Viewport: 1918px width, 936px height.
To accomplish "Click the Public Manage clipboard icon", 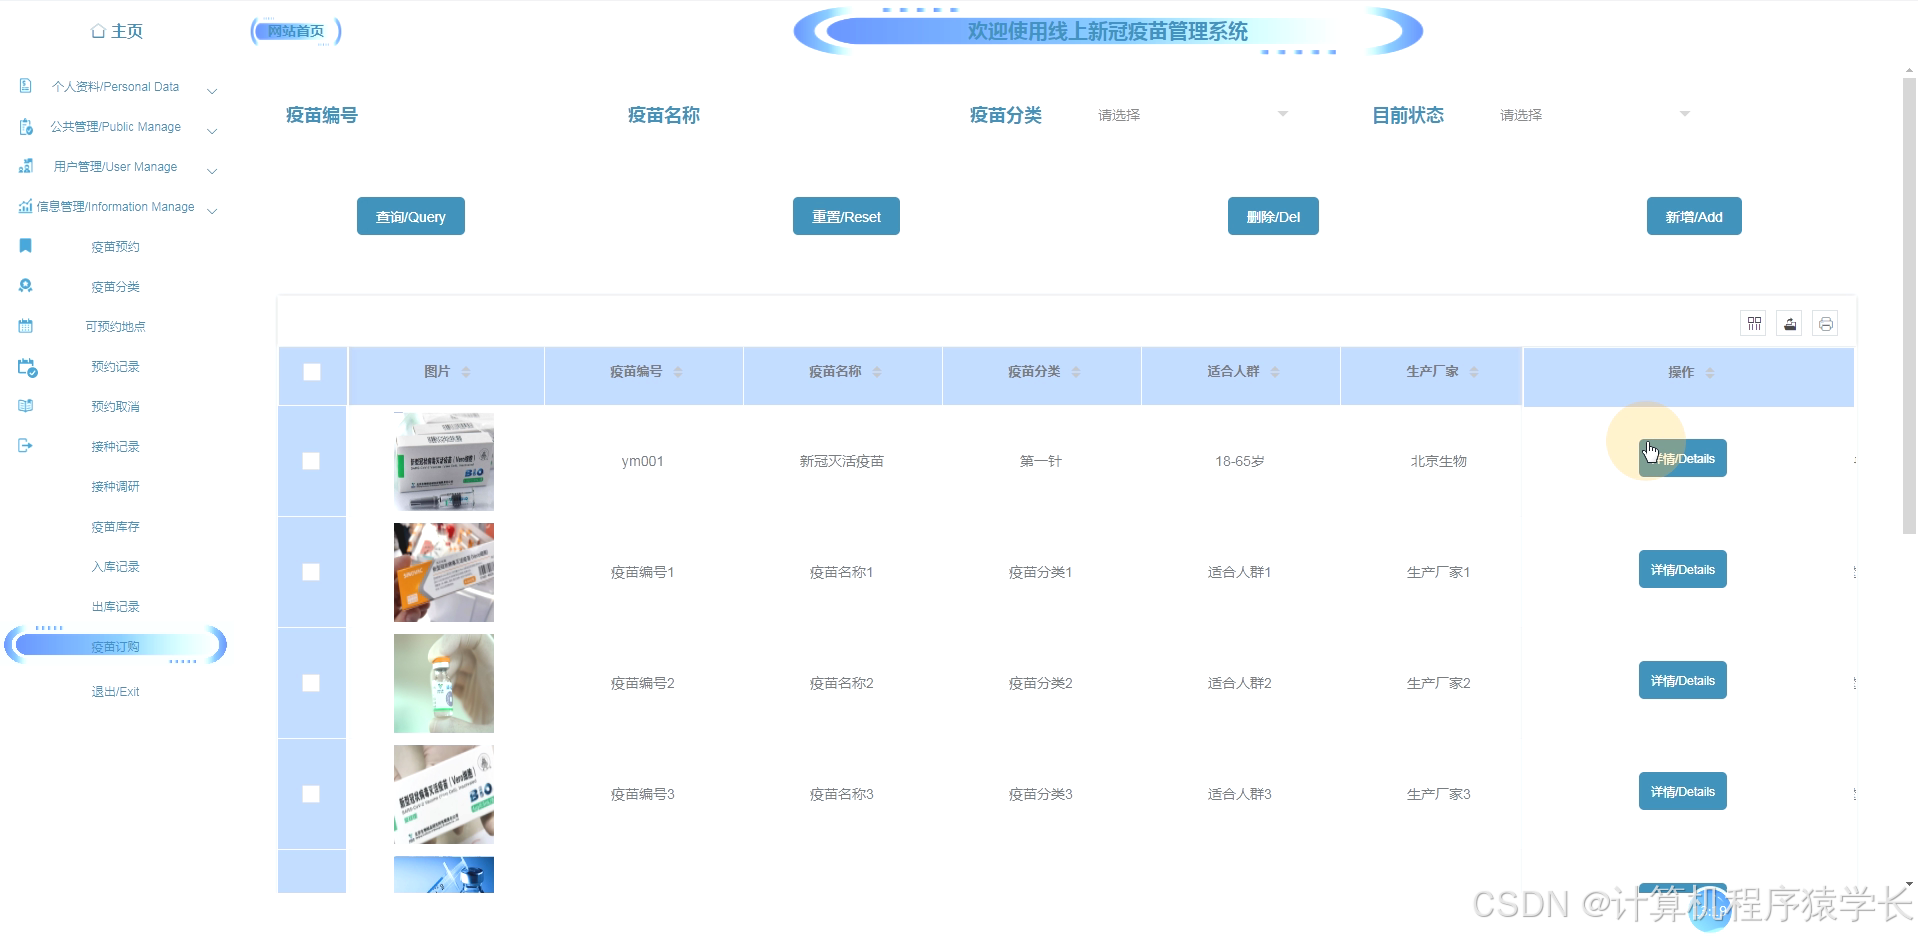I will coord(25,126).
